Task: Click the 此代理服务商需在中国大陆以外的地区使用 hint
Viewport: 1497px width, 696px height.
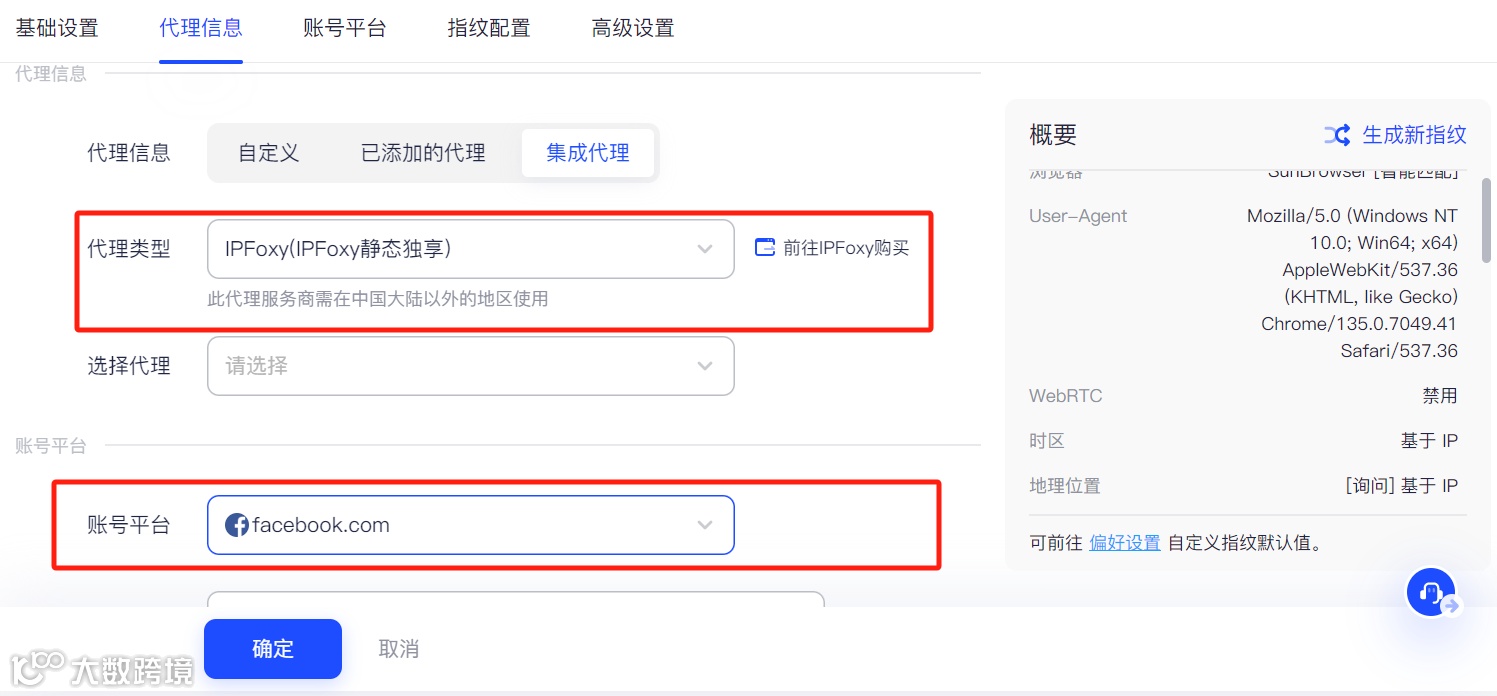Action: (378, 298)
